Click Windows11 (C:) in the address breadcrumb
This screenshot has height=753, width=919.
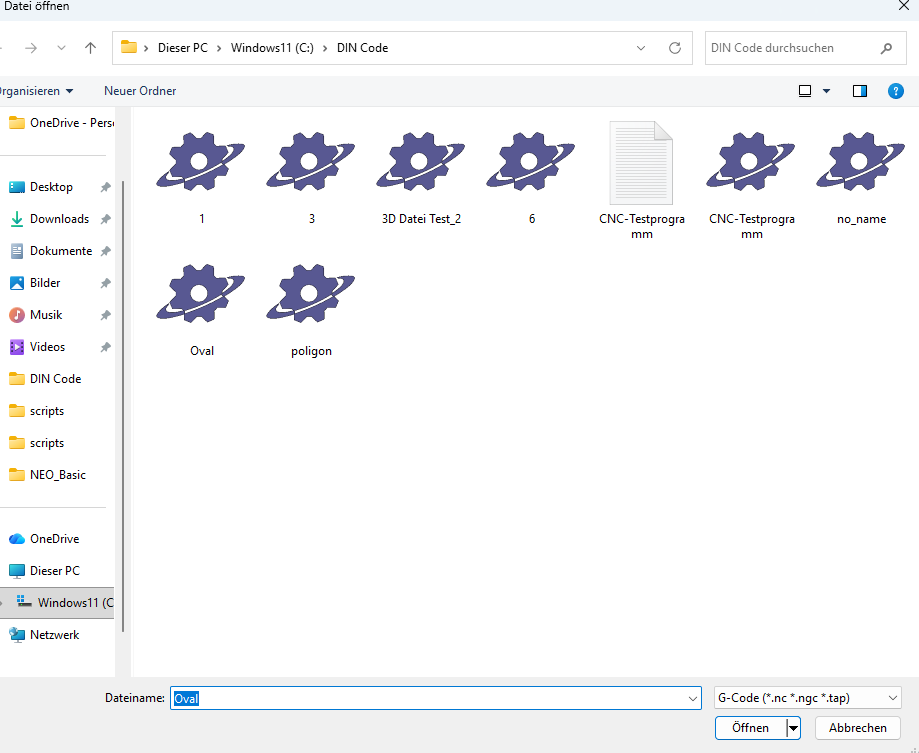pos(272,48)
